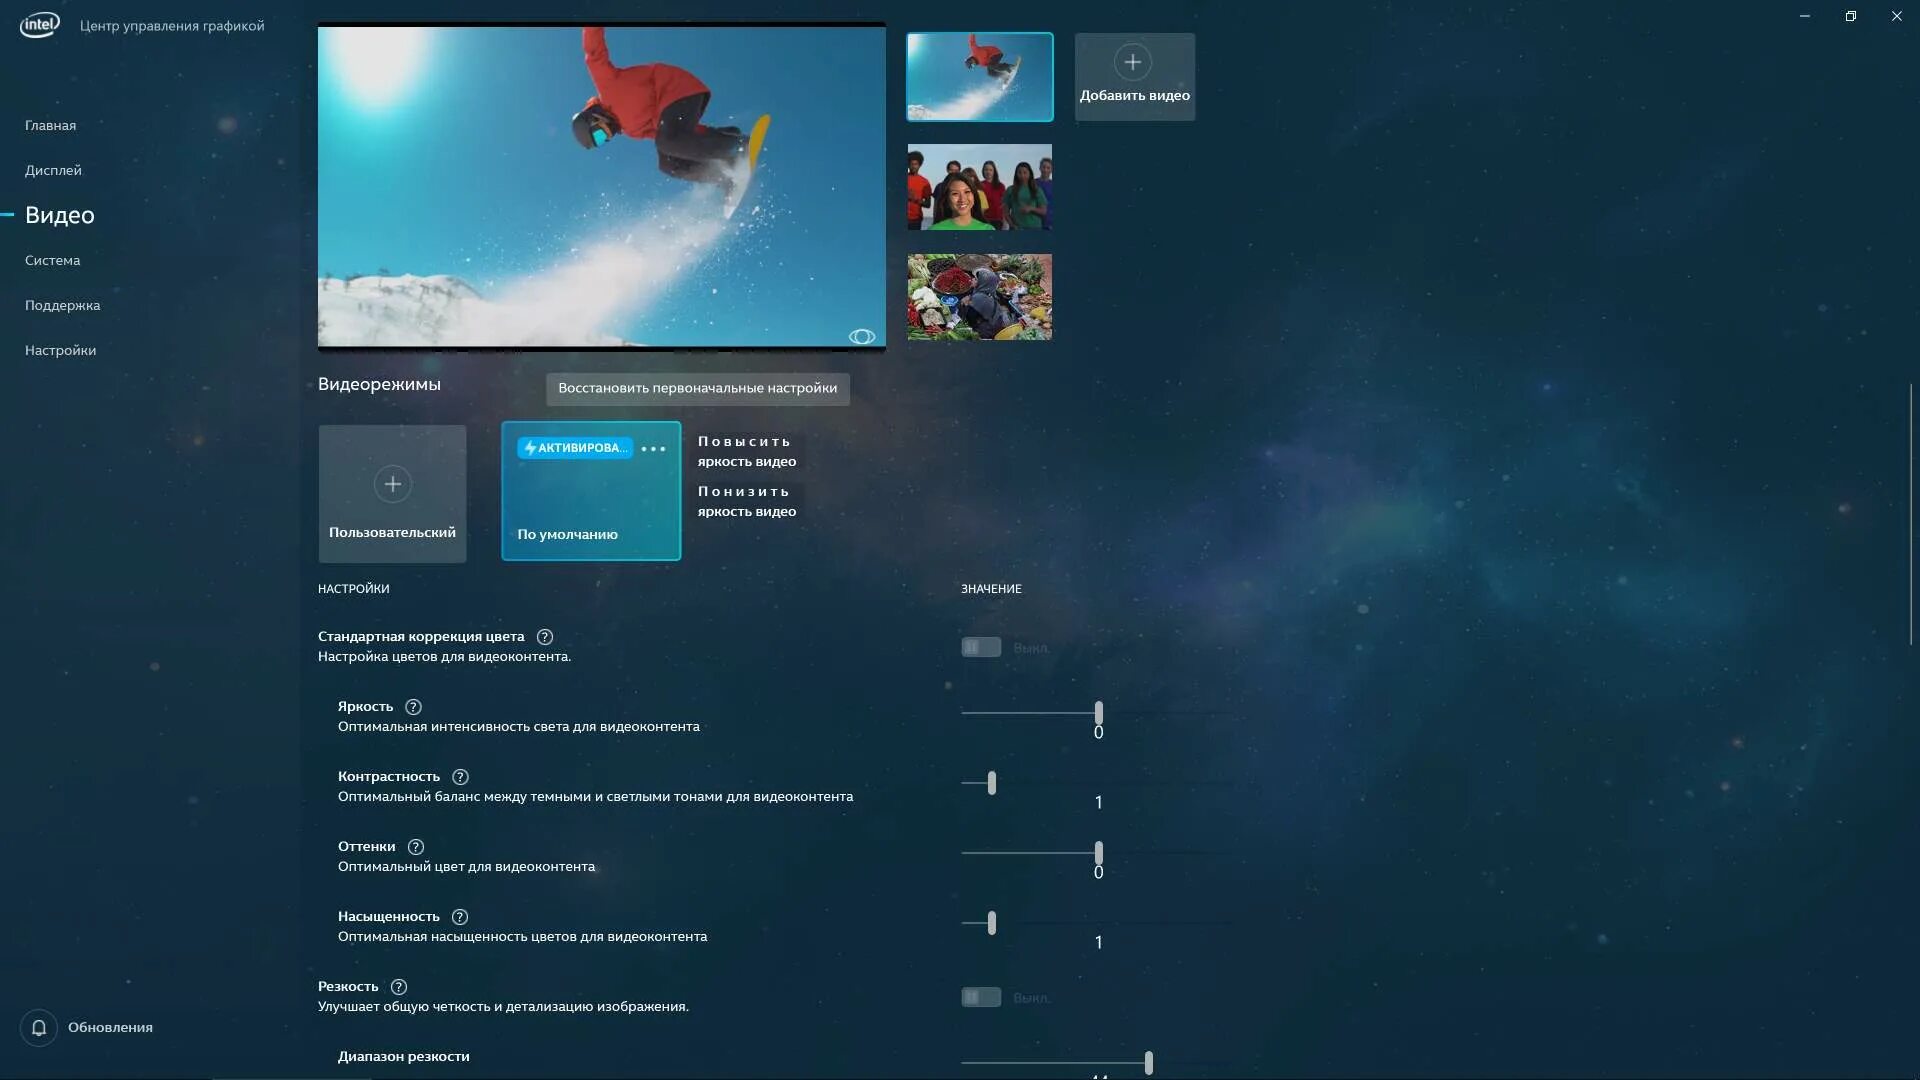Open help icon next to Контрастность
Image resolution: width=1920 pixels, height=1080 pixels.
[x=460, y=777]
